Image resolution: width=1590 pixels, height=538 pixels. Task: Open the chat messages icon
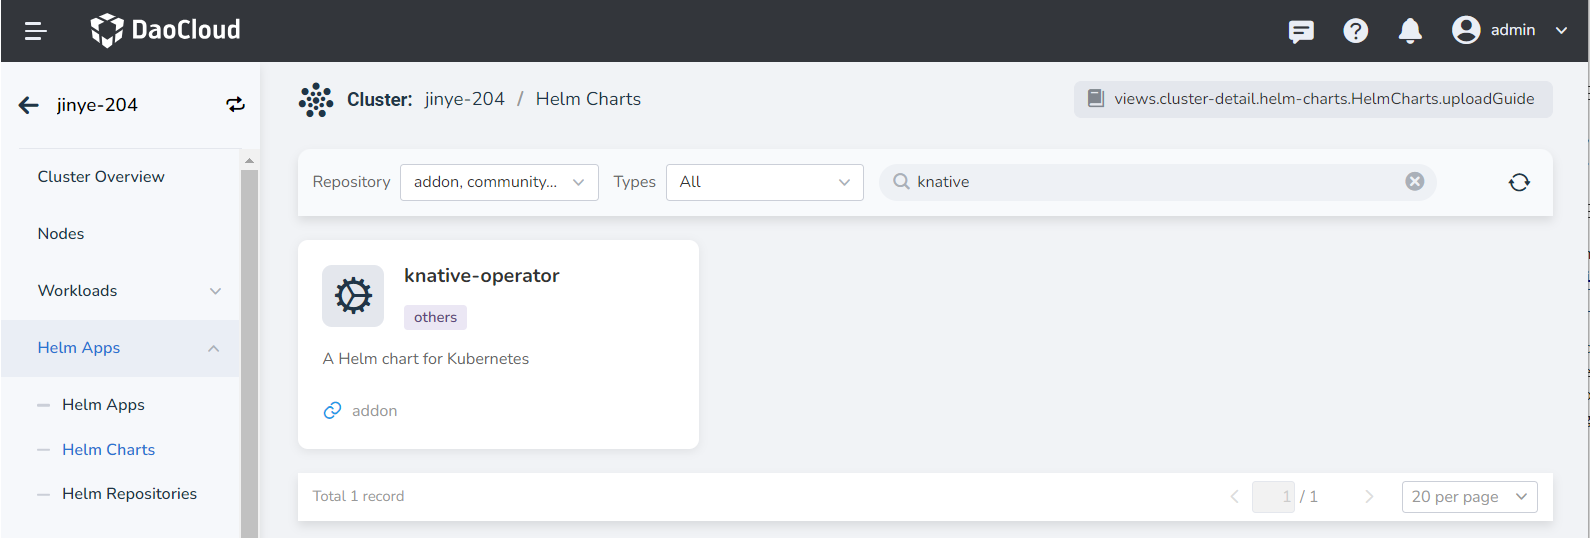[x=1301, y=31]
